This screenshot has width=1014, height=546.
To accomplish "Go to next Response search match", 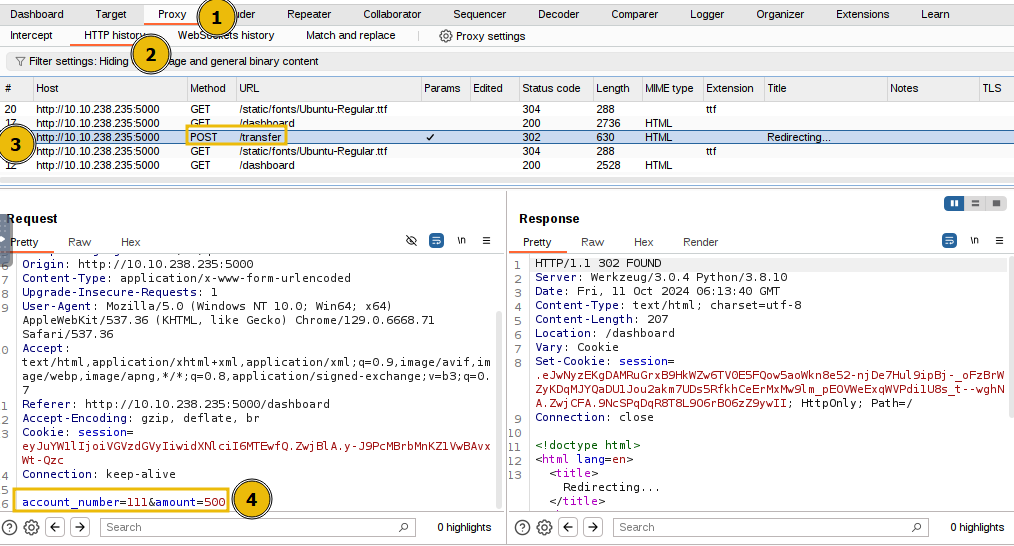I will 592,527.
